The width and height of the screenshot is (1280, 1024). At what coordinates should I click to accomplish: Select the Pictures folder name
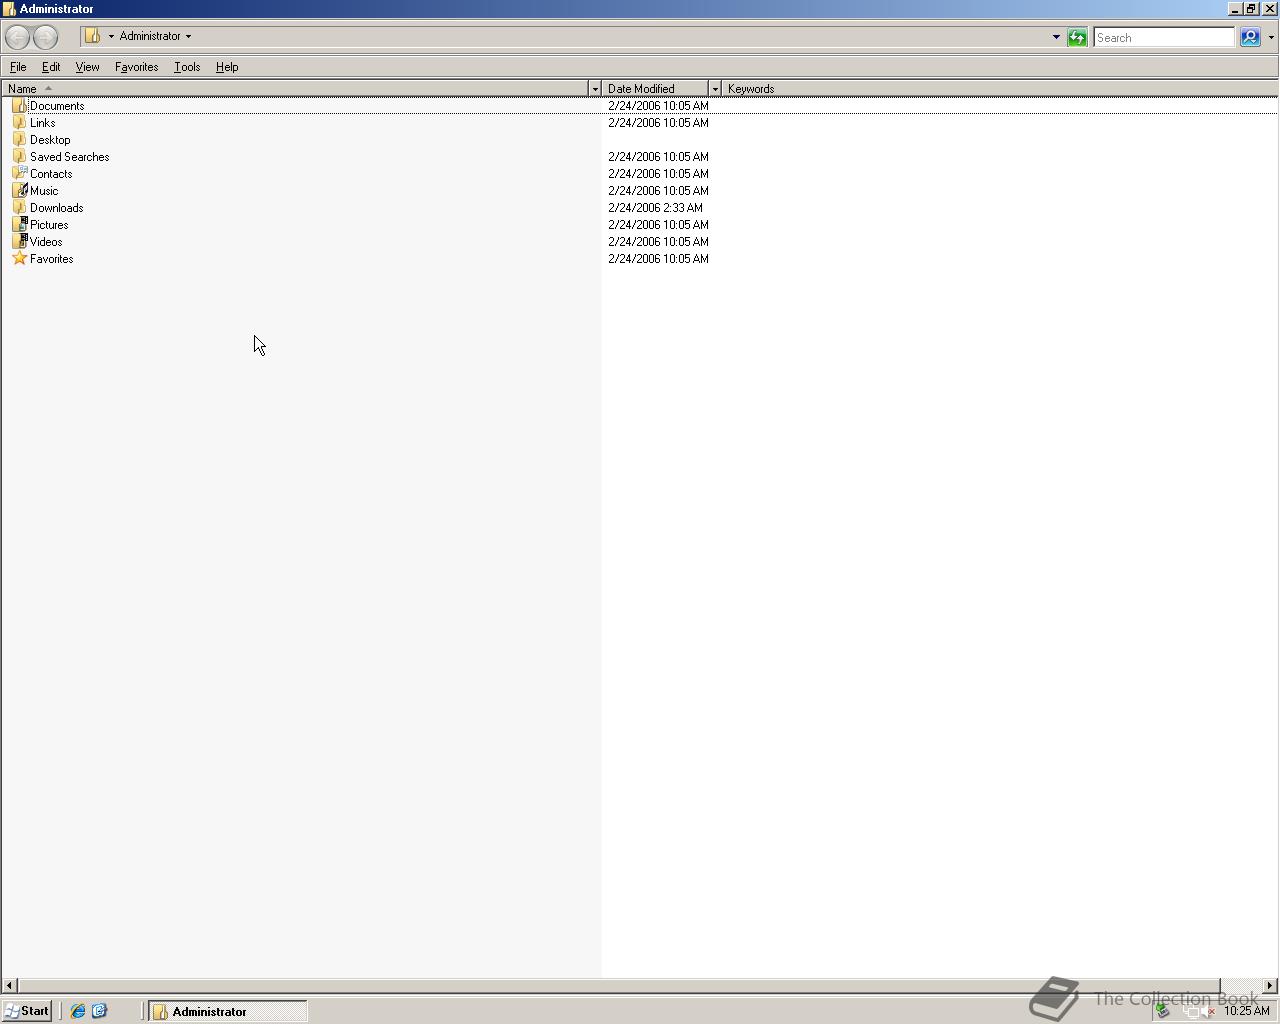point(49,225)
